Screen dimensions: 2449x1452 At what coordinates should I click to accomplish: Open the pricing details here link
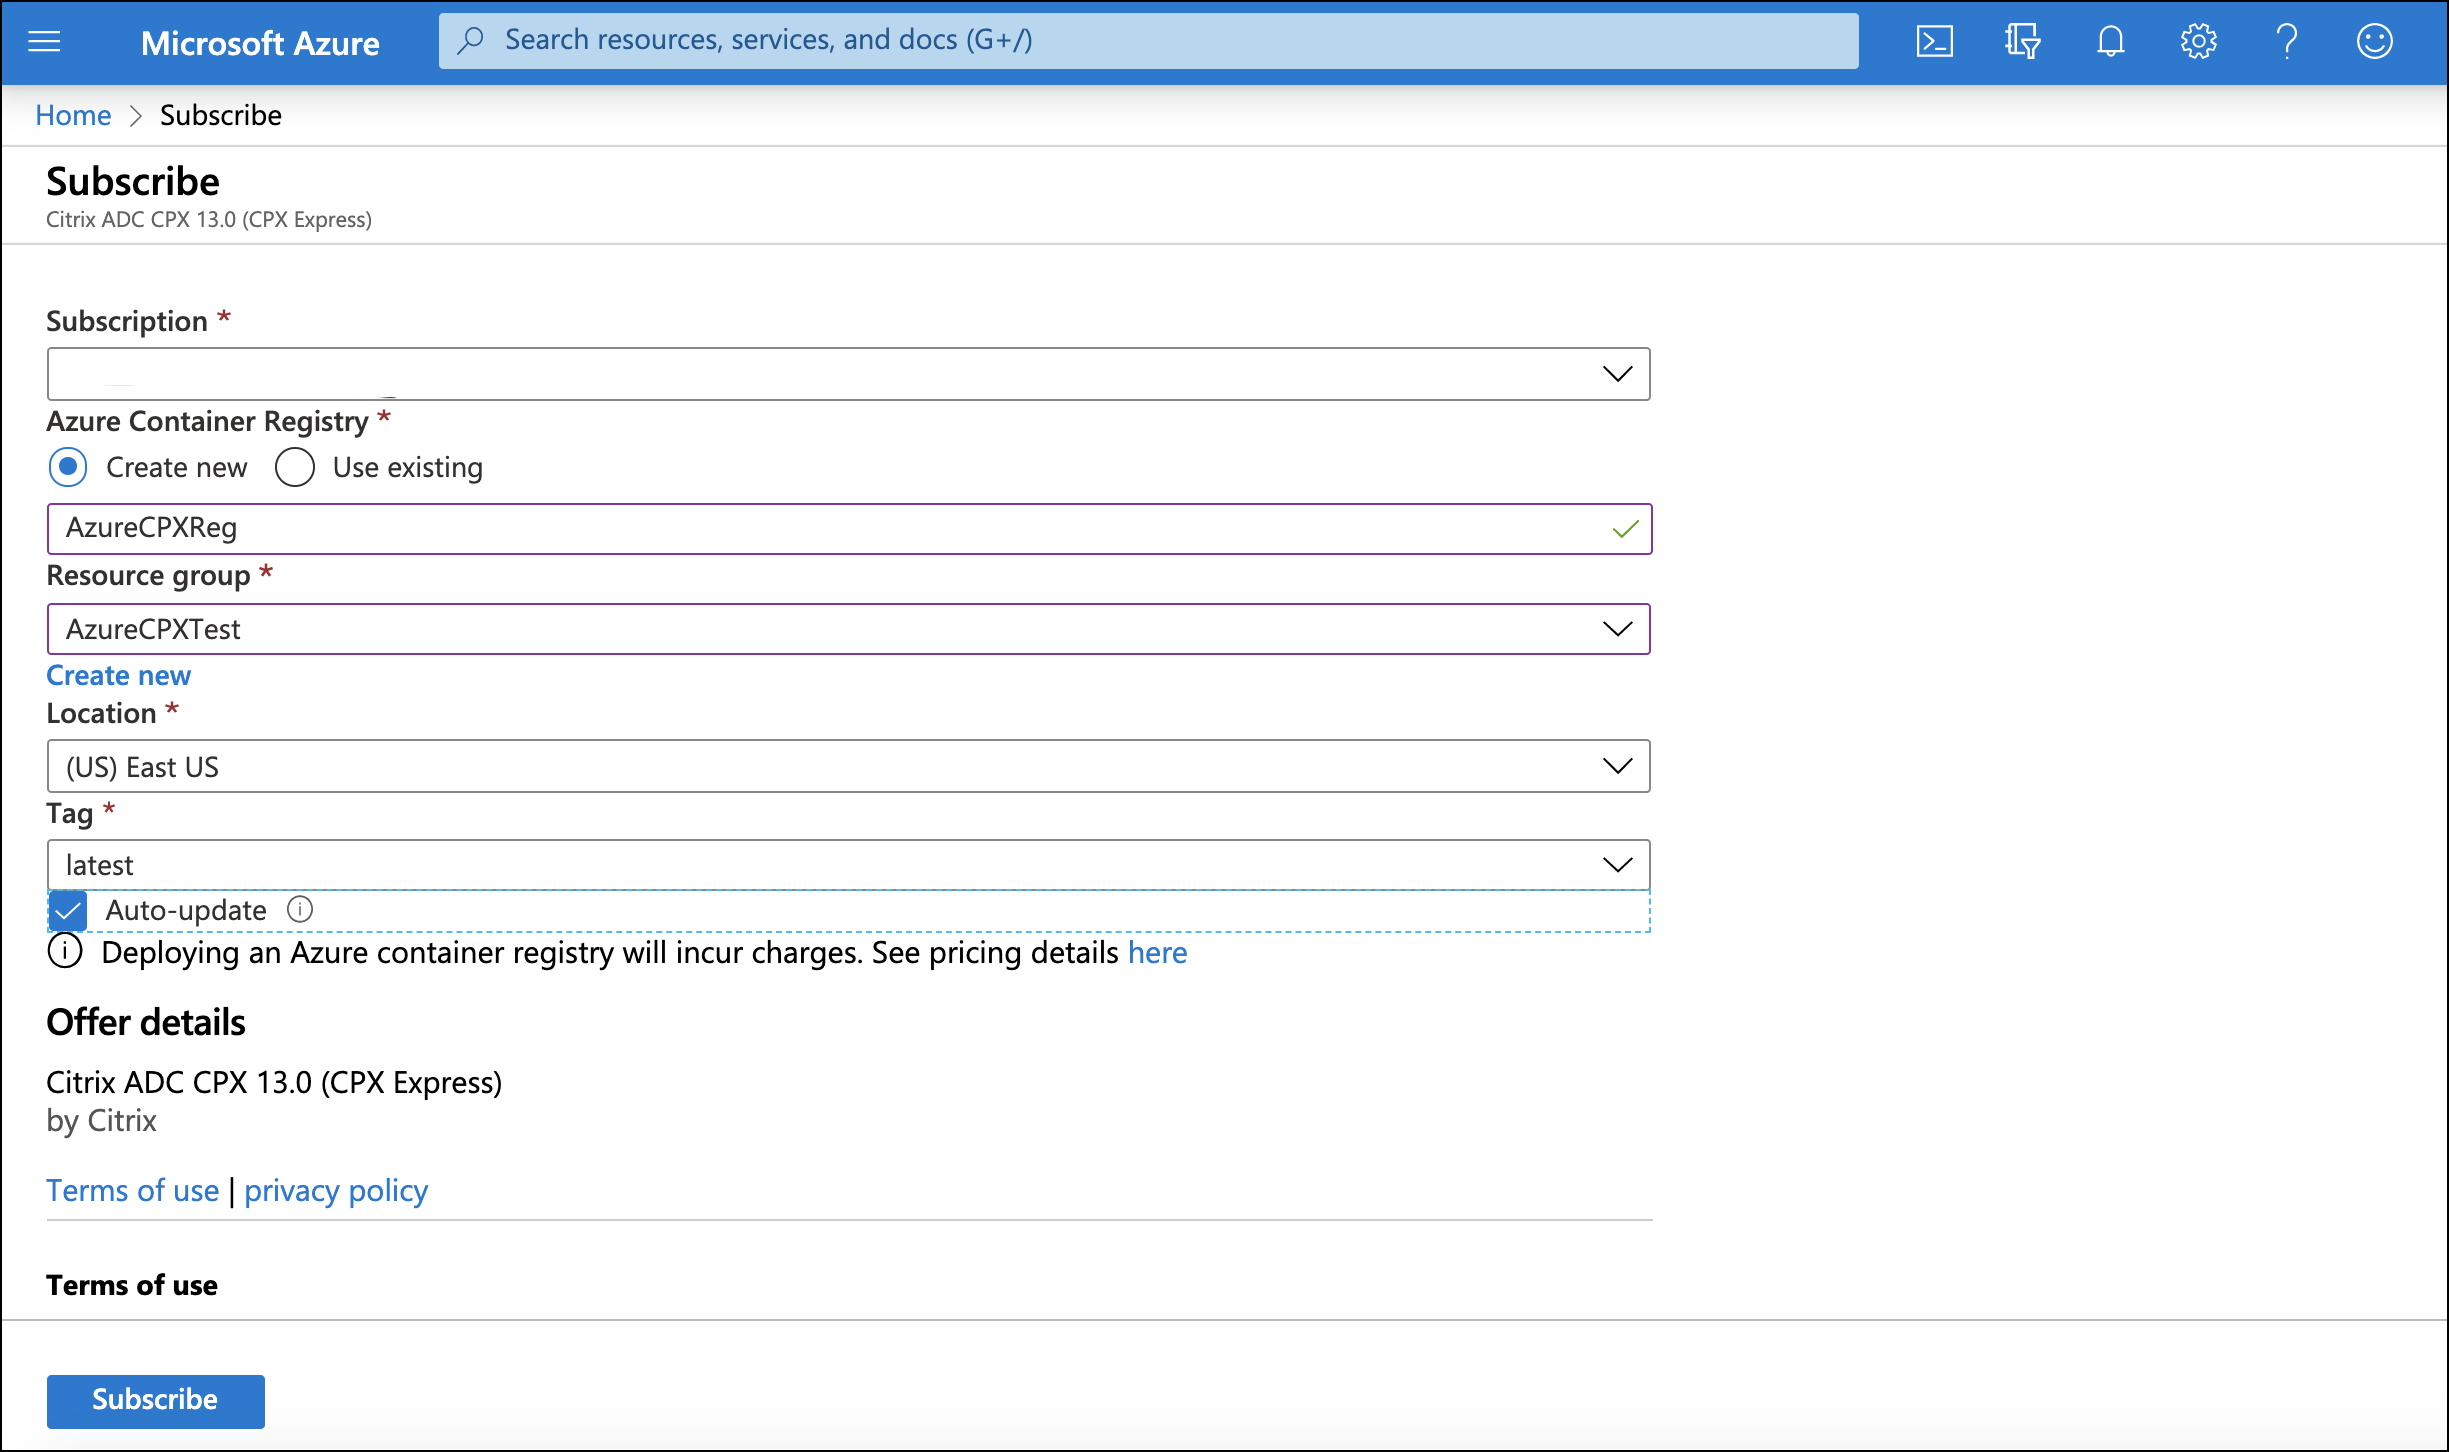(1157, 952)
